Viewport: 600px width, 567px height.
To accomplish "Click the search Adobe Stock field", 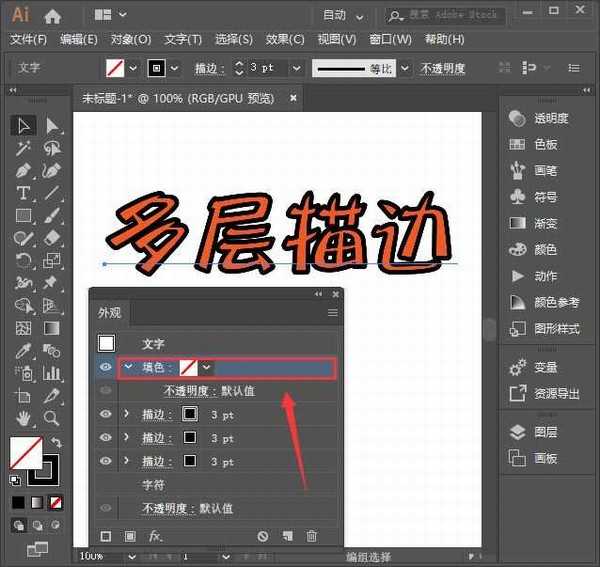I will (x=445, y=16).
